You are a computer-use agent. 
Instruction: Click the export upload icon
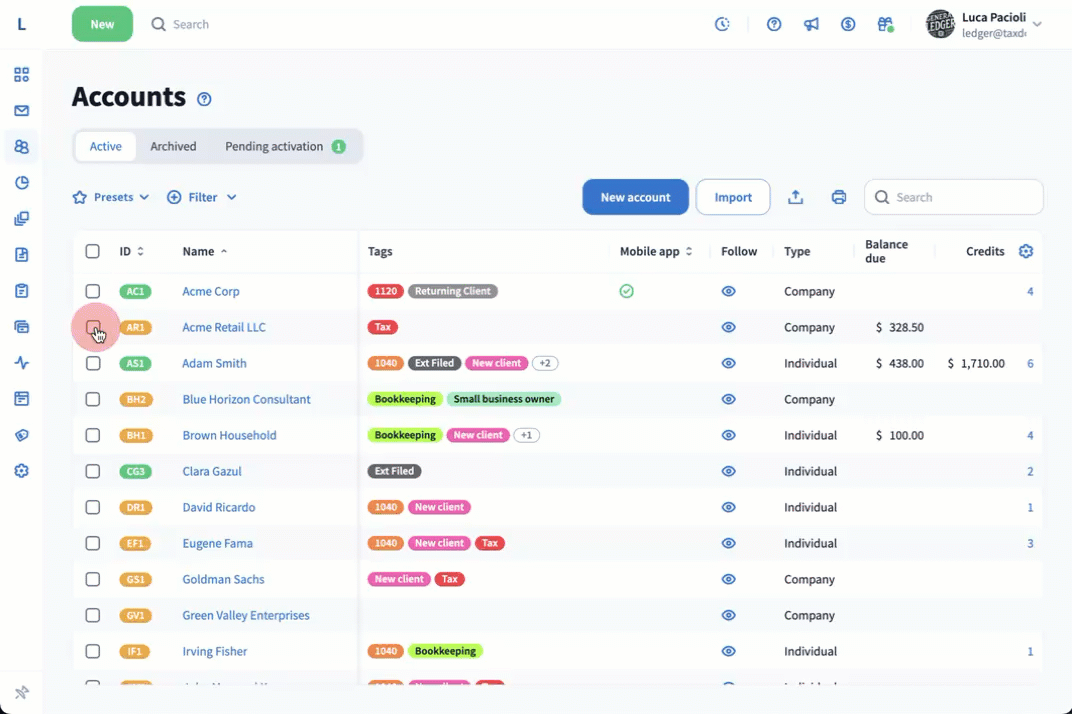click(795, 197)
